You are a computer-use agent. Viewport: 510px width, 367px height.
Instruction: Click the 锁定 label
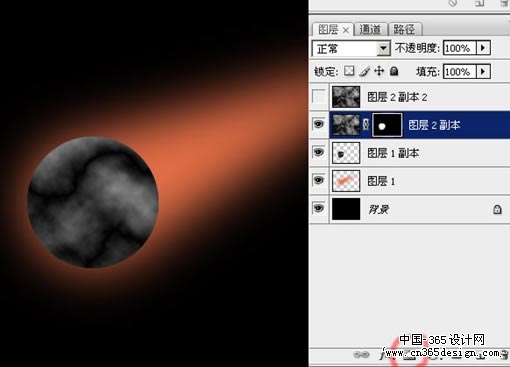click(x=326, y=72)
